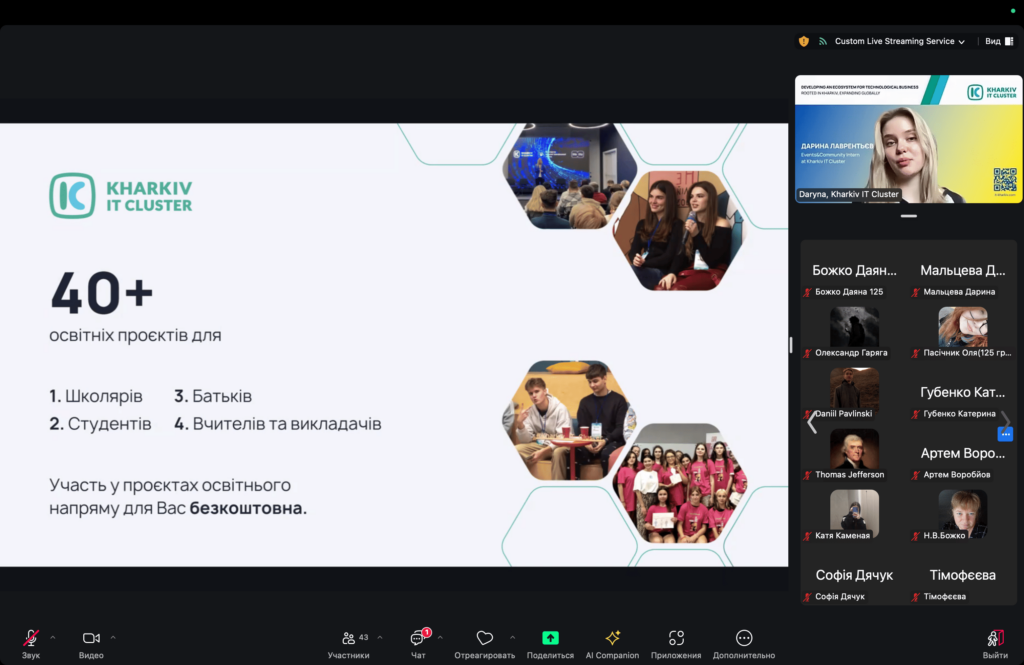Select the Божко Даяна 125 participant tile
1024x665 pixels.
tap(854, 274)
